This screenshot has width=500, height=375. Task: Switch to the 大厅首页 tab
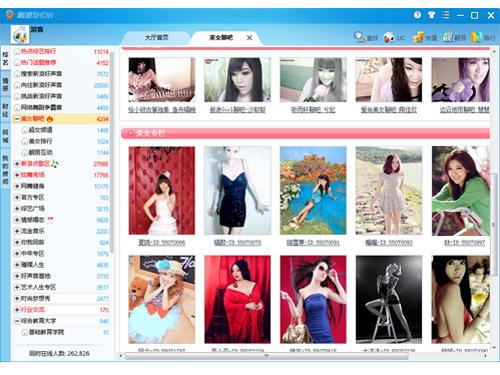(x=156, y=37)
